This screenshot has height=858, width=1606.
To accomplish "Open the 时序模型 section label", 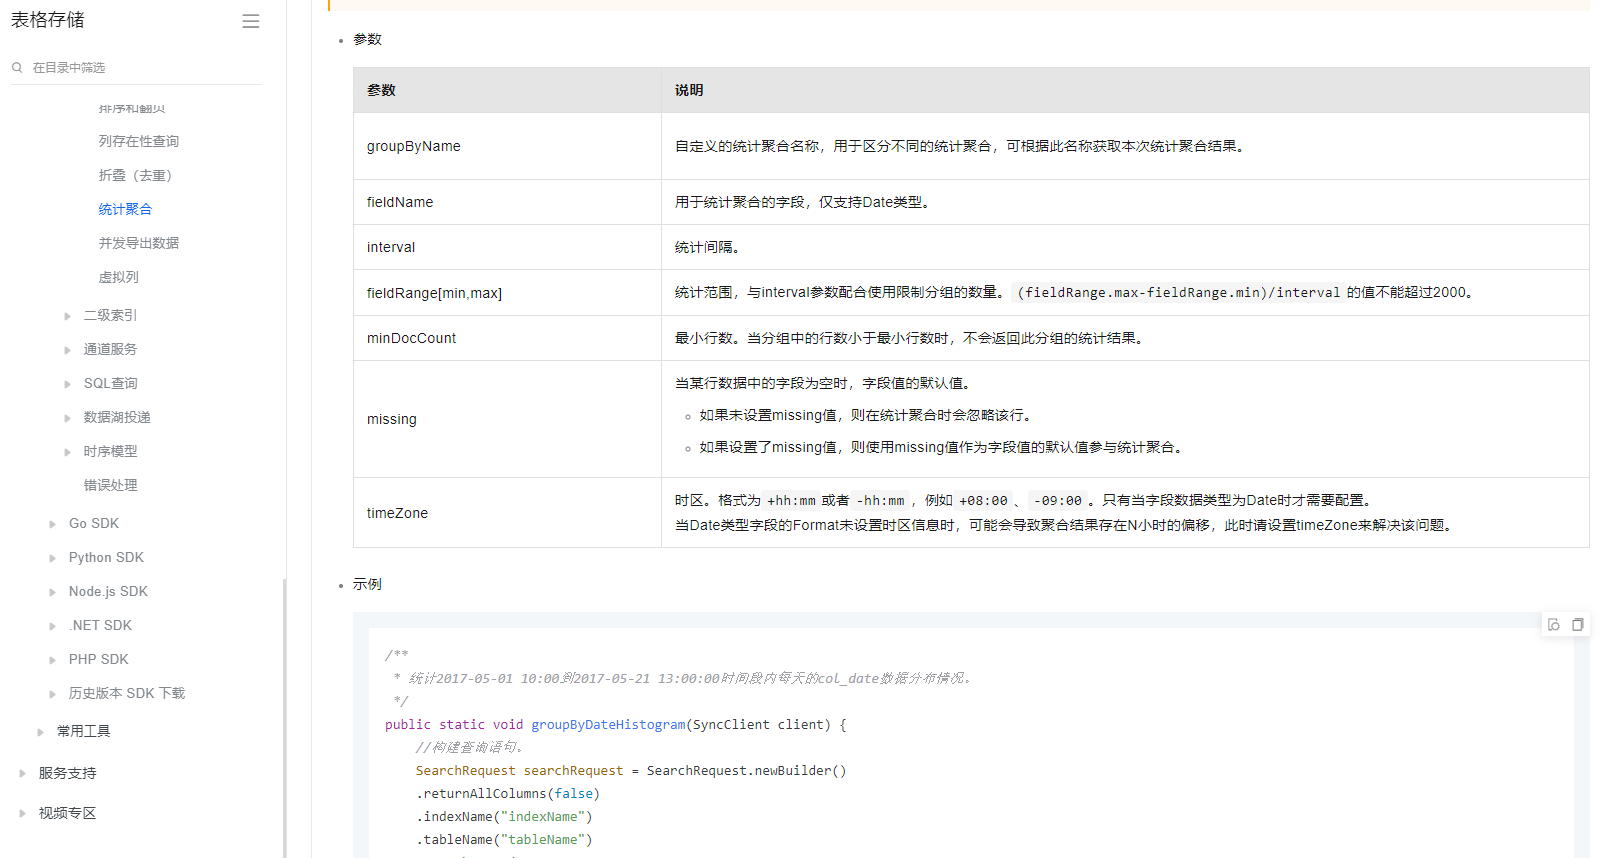I will (110, 451).
